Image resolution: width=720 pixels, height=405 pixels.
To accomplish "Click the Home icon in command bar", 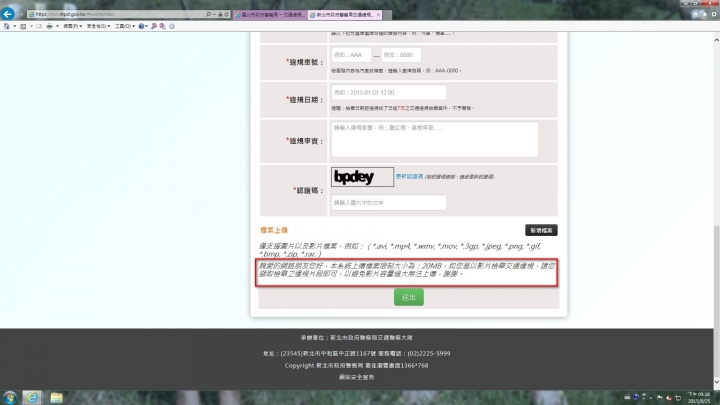I will click(x=6, y=26).
